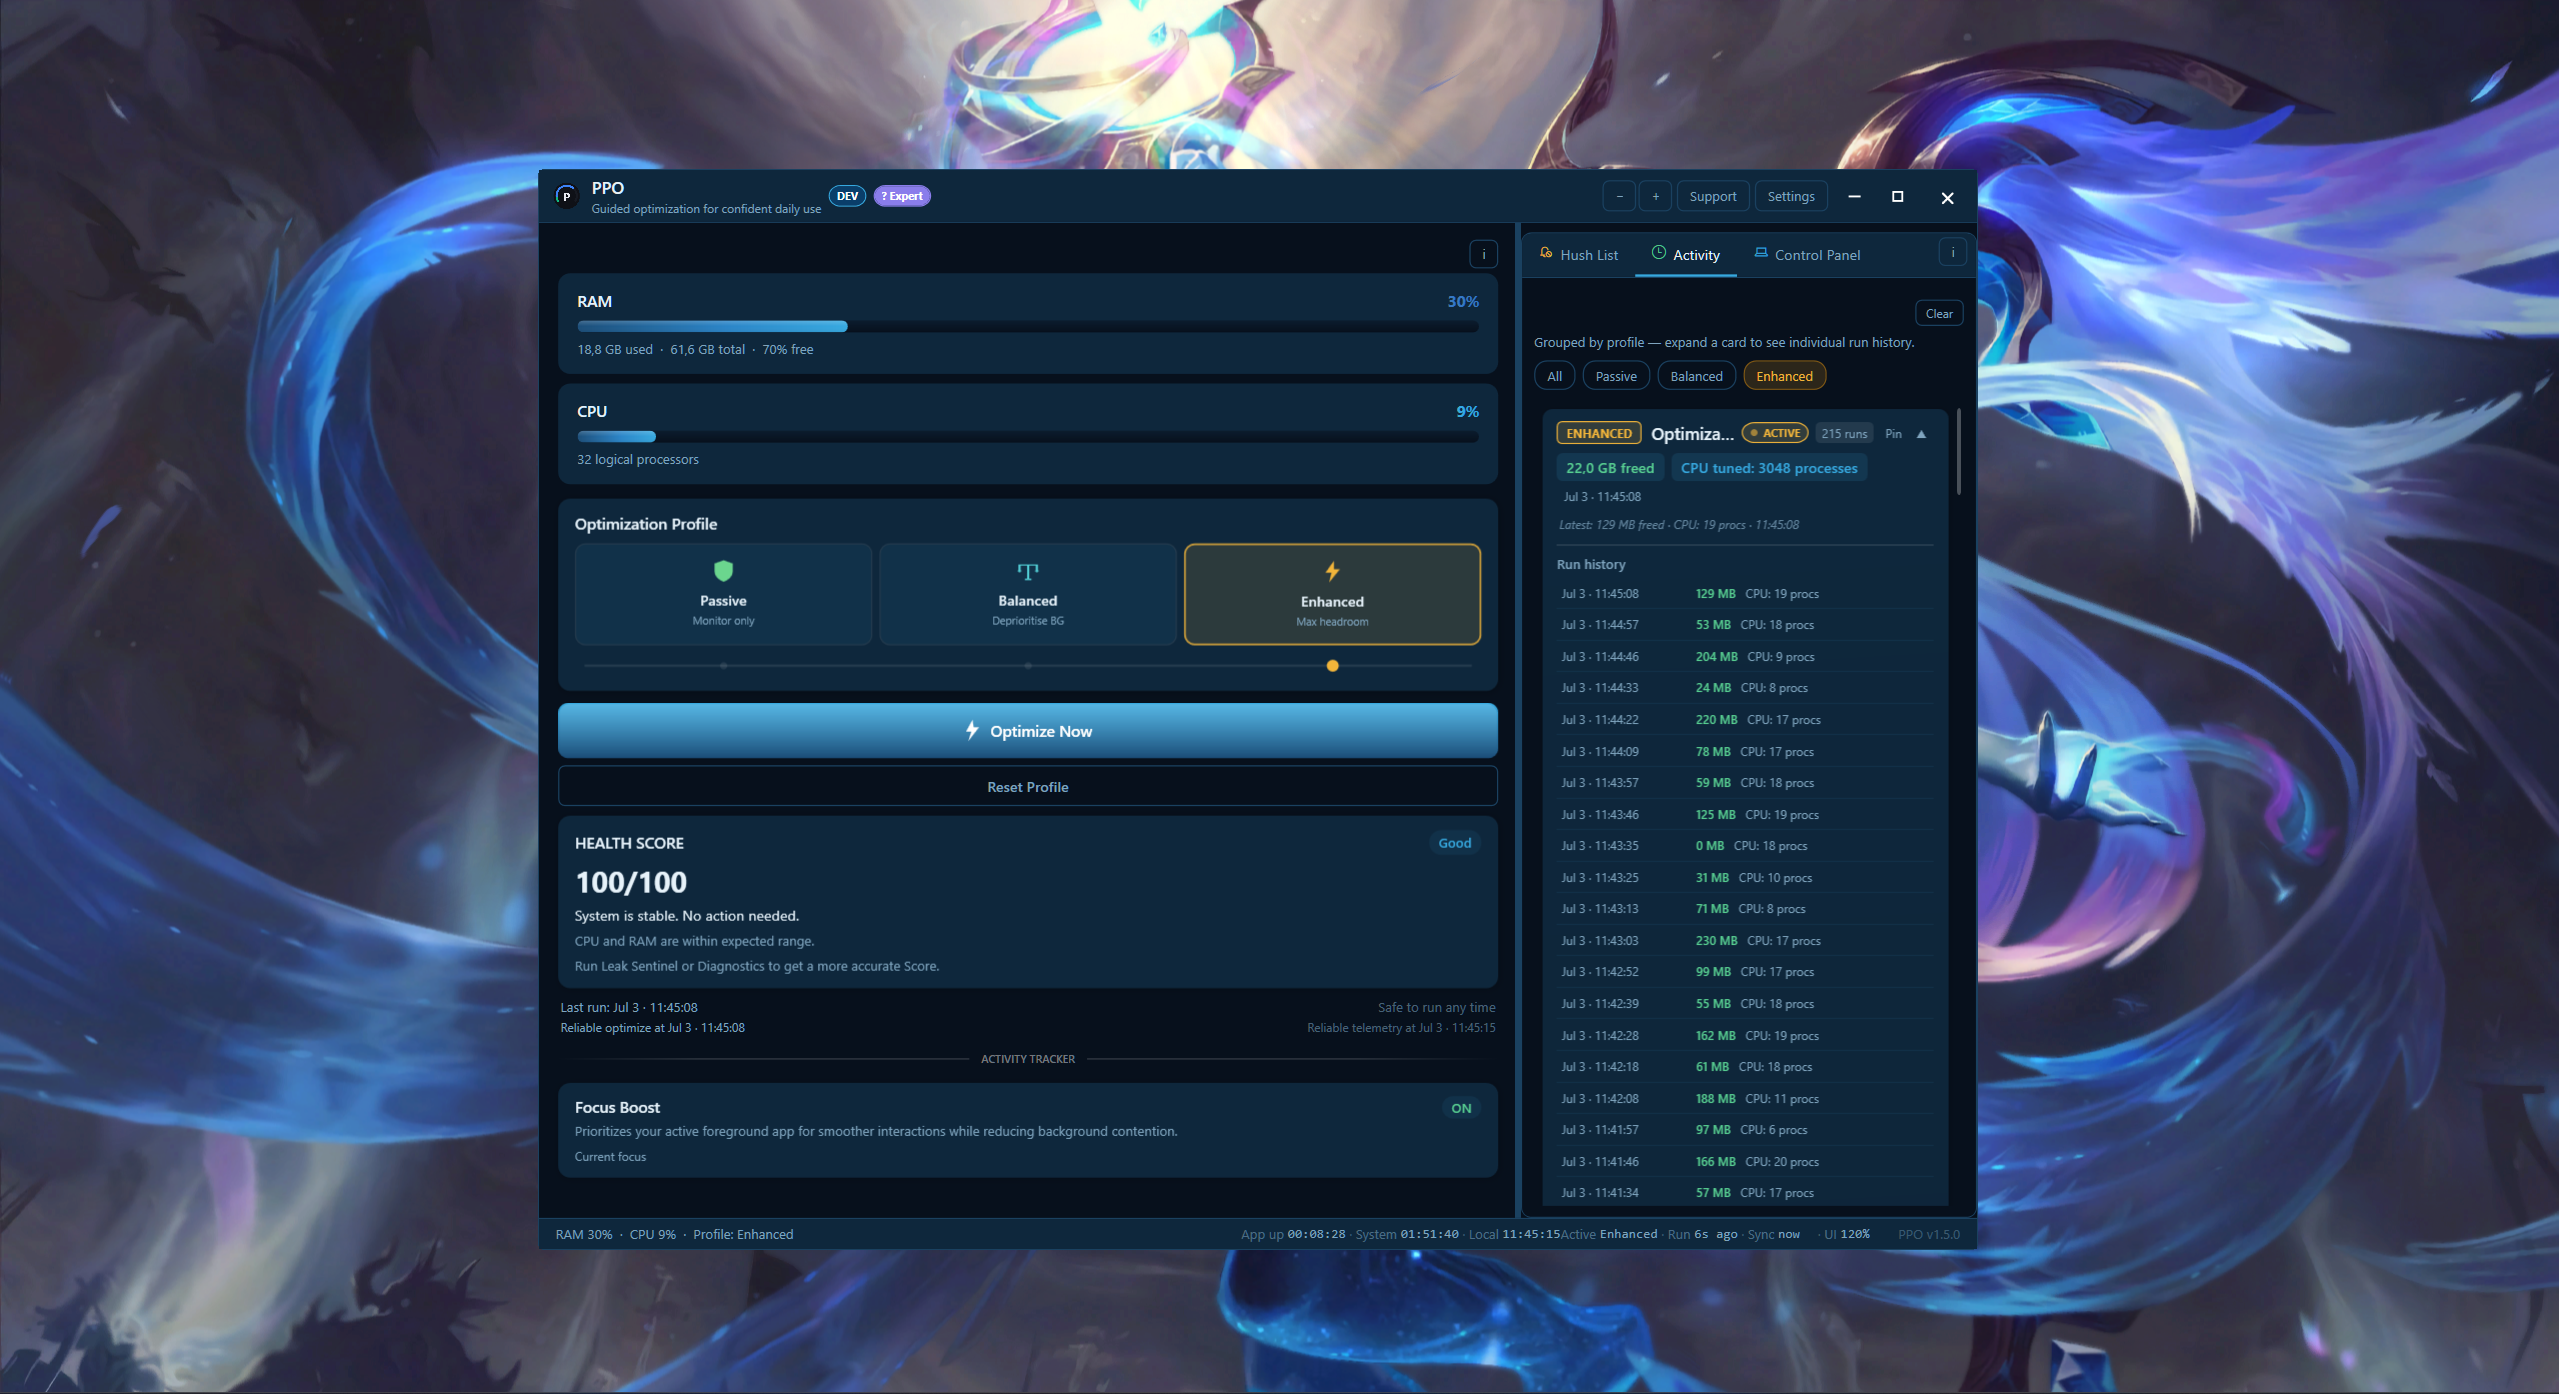Click the Activity clock icon
Image resolution: width=2559 pixels, height=1394 pixels.
click(x=1659, y=253)
